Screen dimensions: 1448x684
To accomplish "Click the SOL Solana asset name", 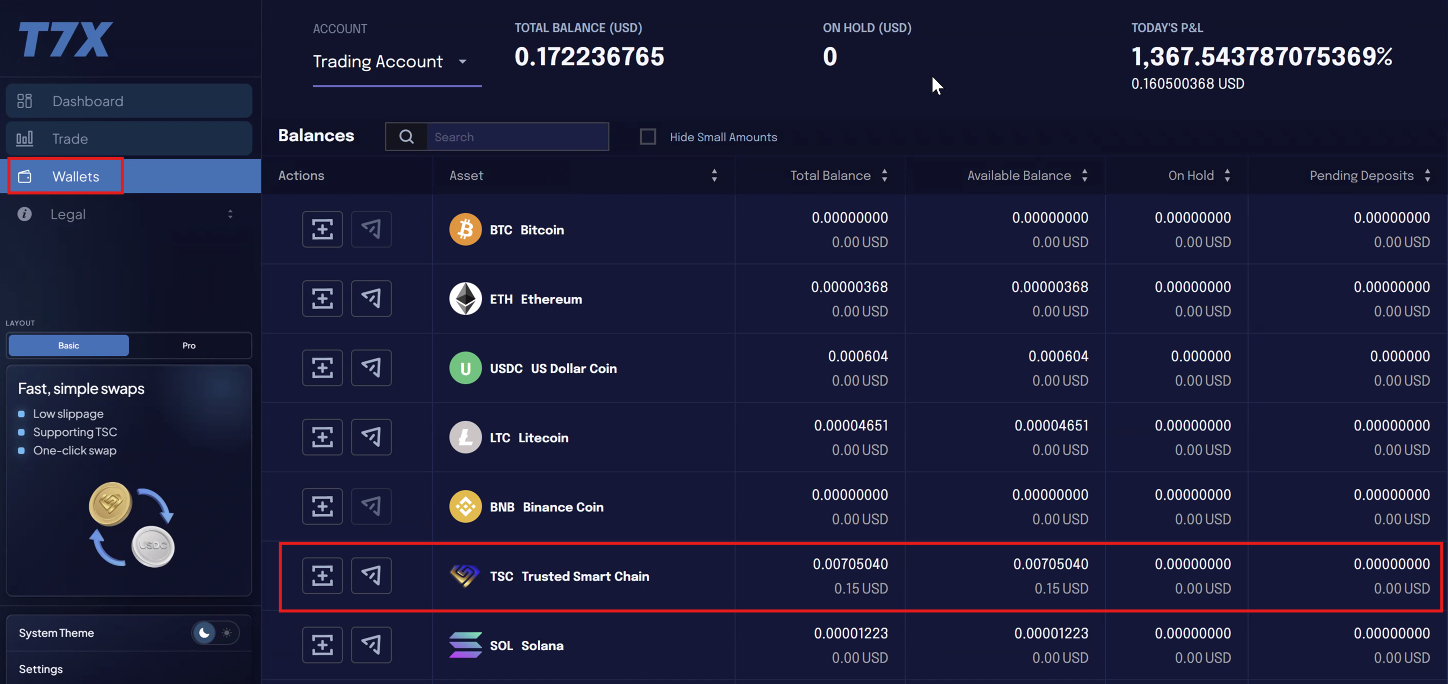I will [x=527, y=645].
